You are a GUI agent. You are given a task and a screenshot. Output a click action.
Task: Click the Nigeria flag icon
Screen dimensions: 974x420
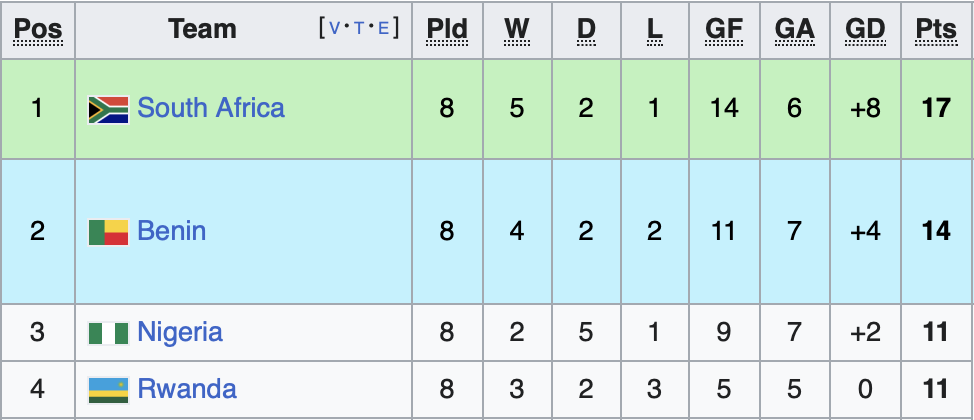coord(108,333)
